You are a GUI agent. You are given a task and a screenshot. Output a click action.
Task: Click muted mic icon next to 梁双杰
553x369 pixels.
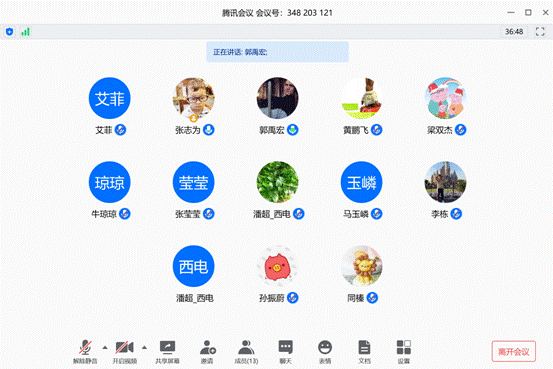click(x=460, y=130)
